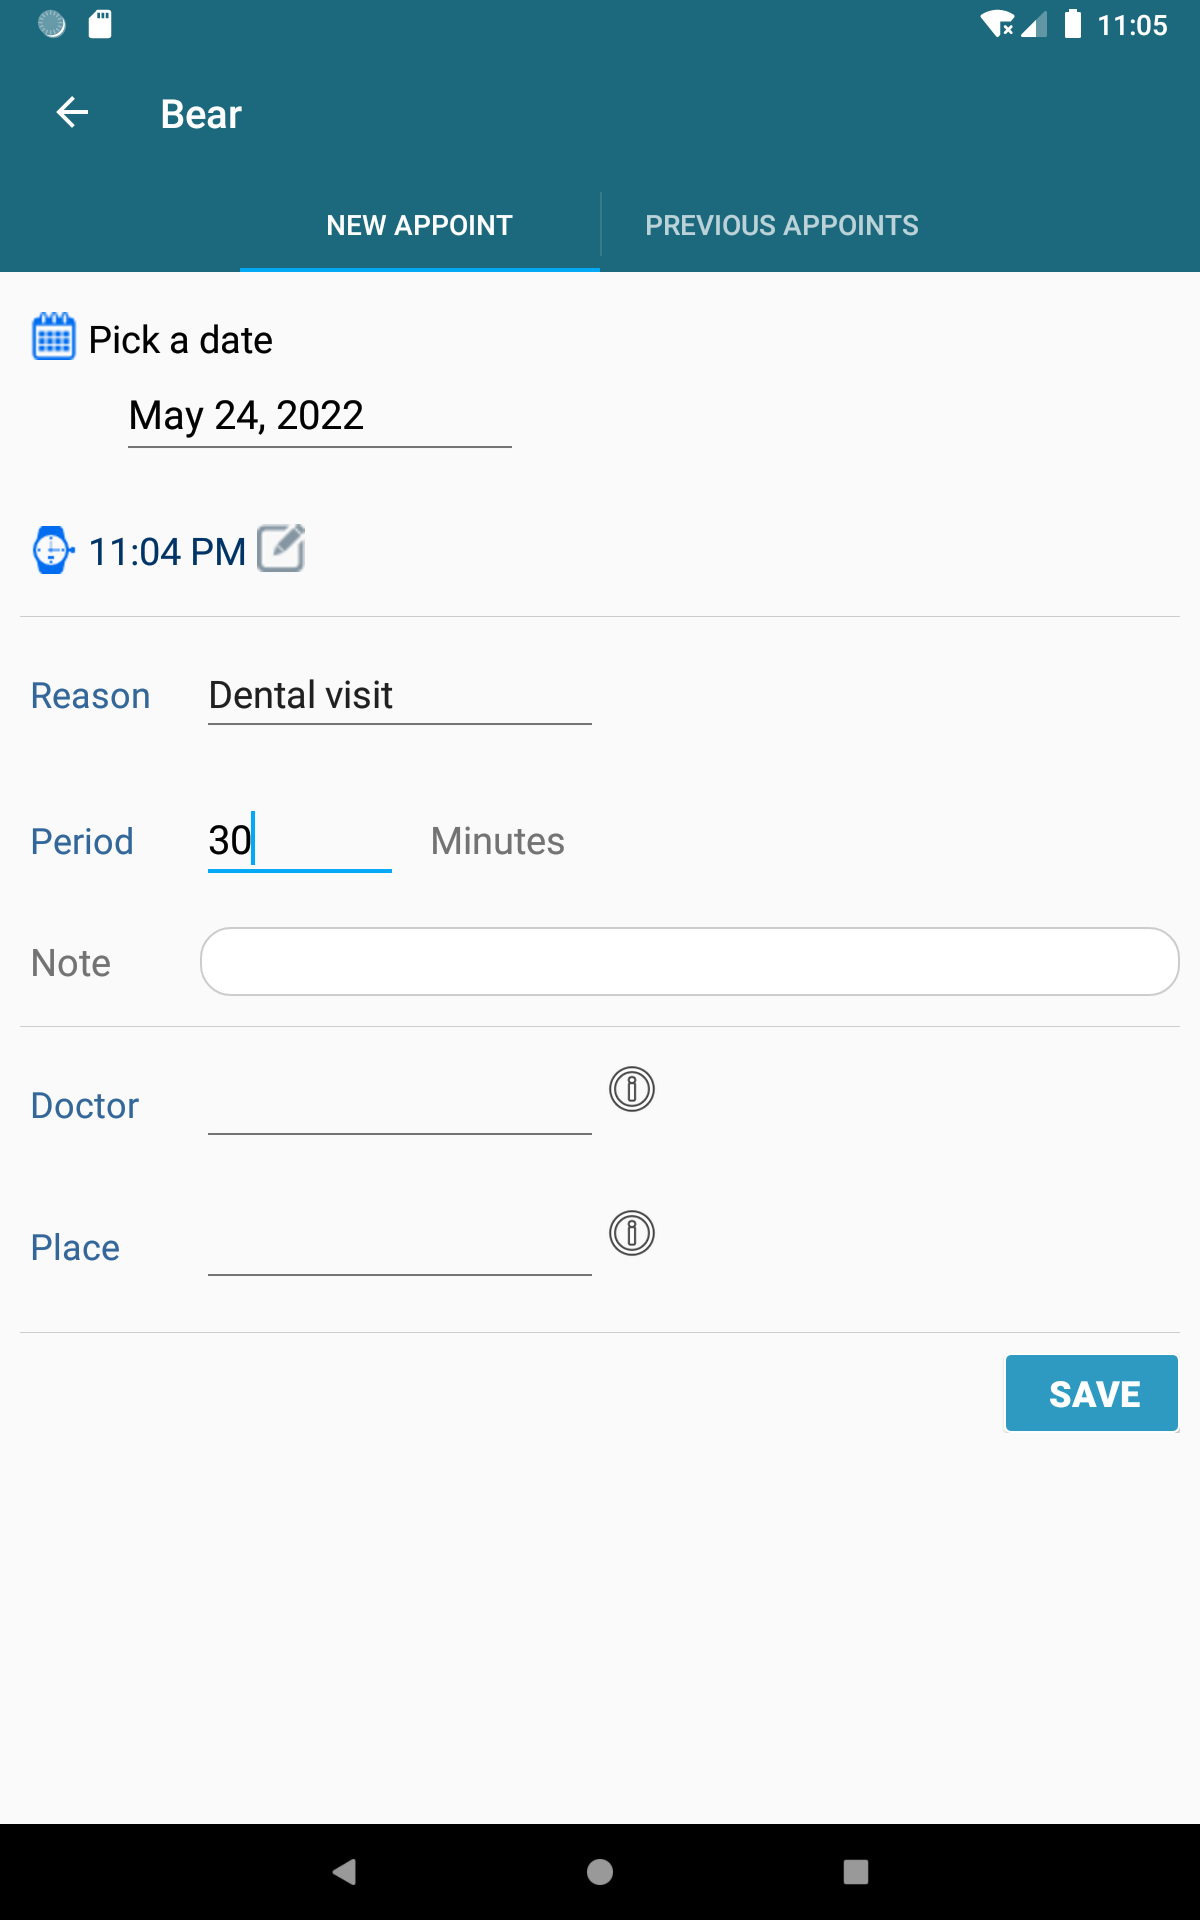Select the Doctor input field
Viewport: 1200px width, 1920px height.
pos(399,1106)
